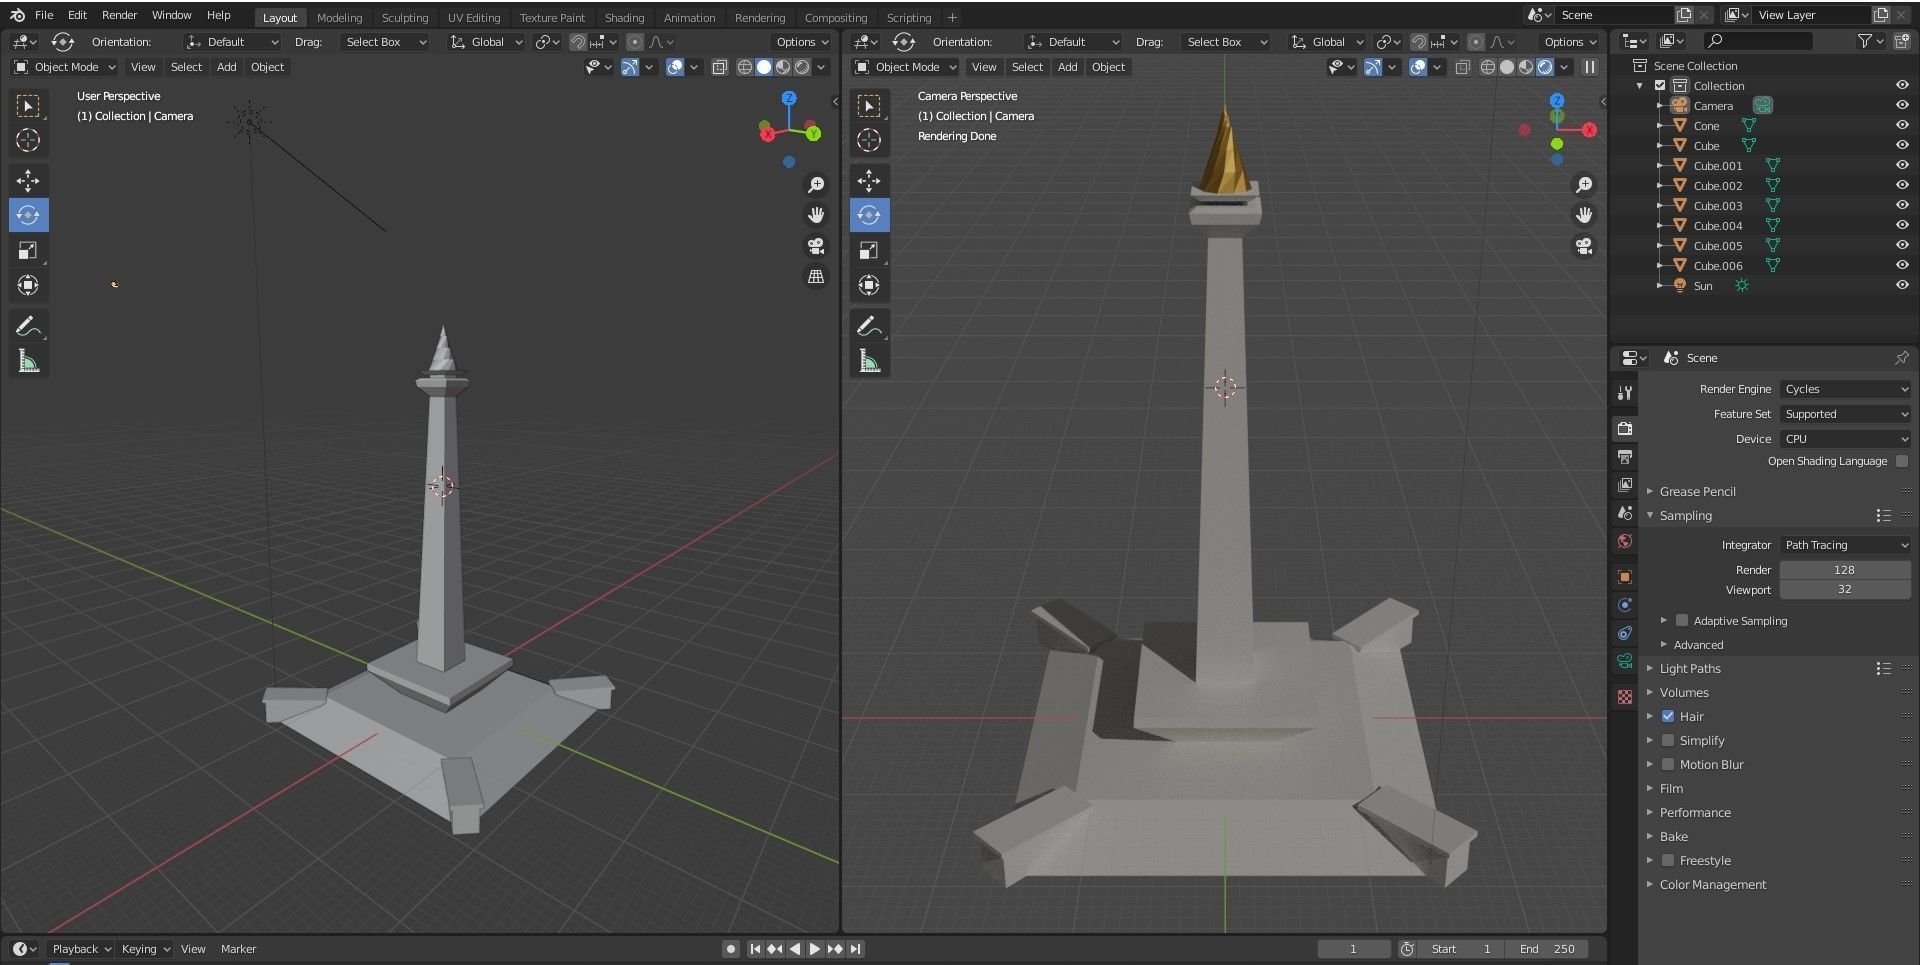This screenshot has height=965, width=1920.
Task: Change the Device dropdown from CPU
Action: [x=1845, y=438]
